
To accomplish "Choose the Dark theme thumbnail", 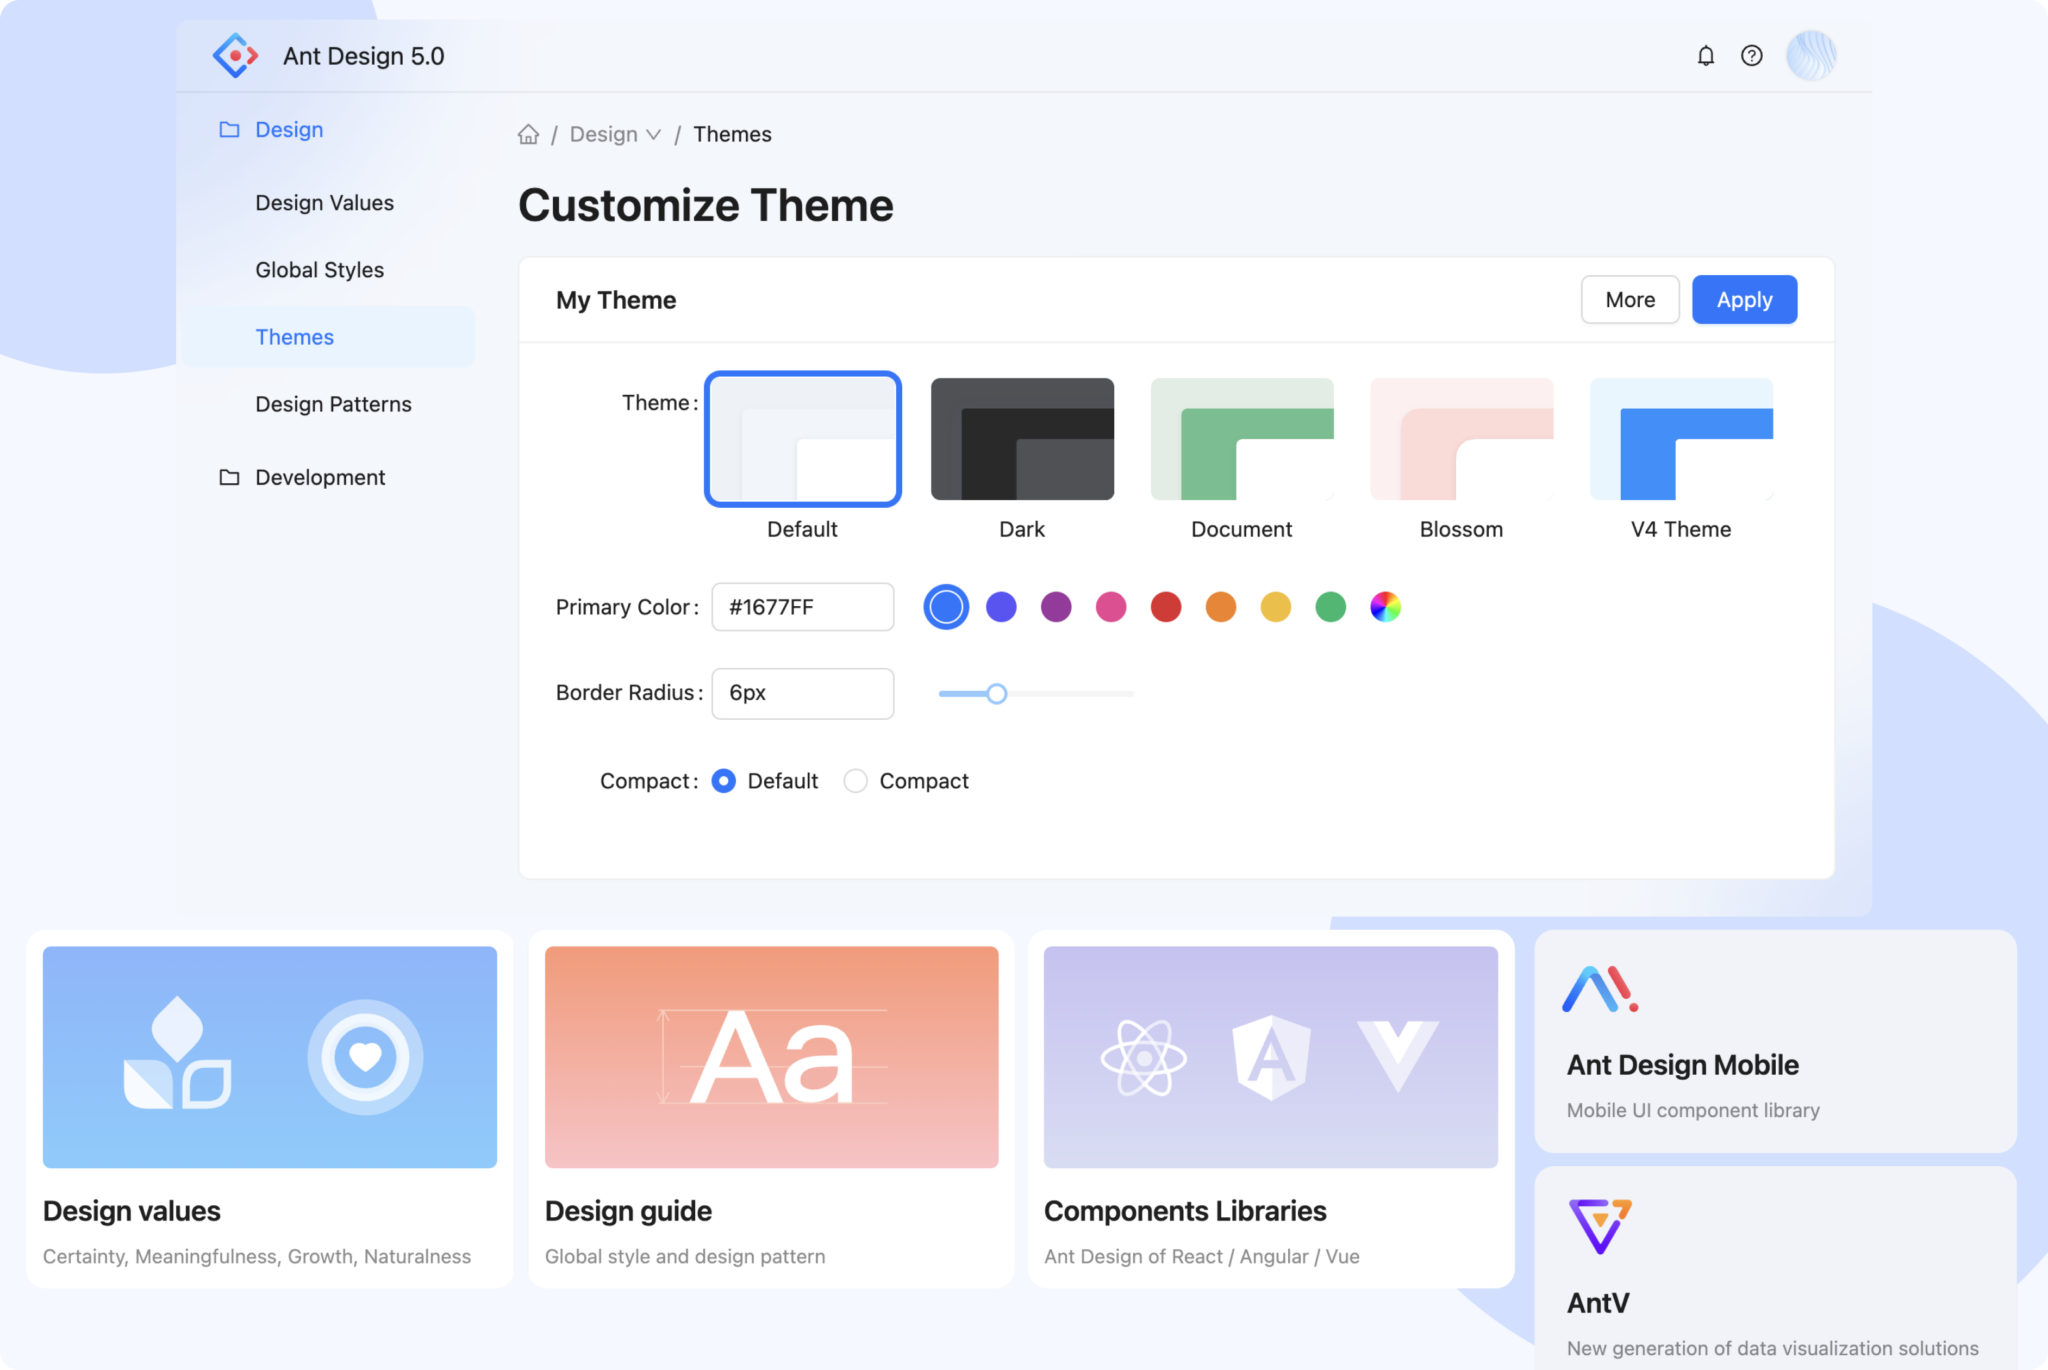I will (x=1022, y=439).
